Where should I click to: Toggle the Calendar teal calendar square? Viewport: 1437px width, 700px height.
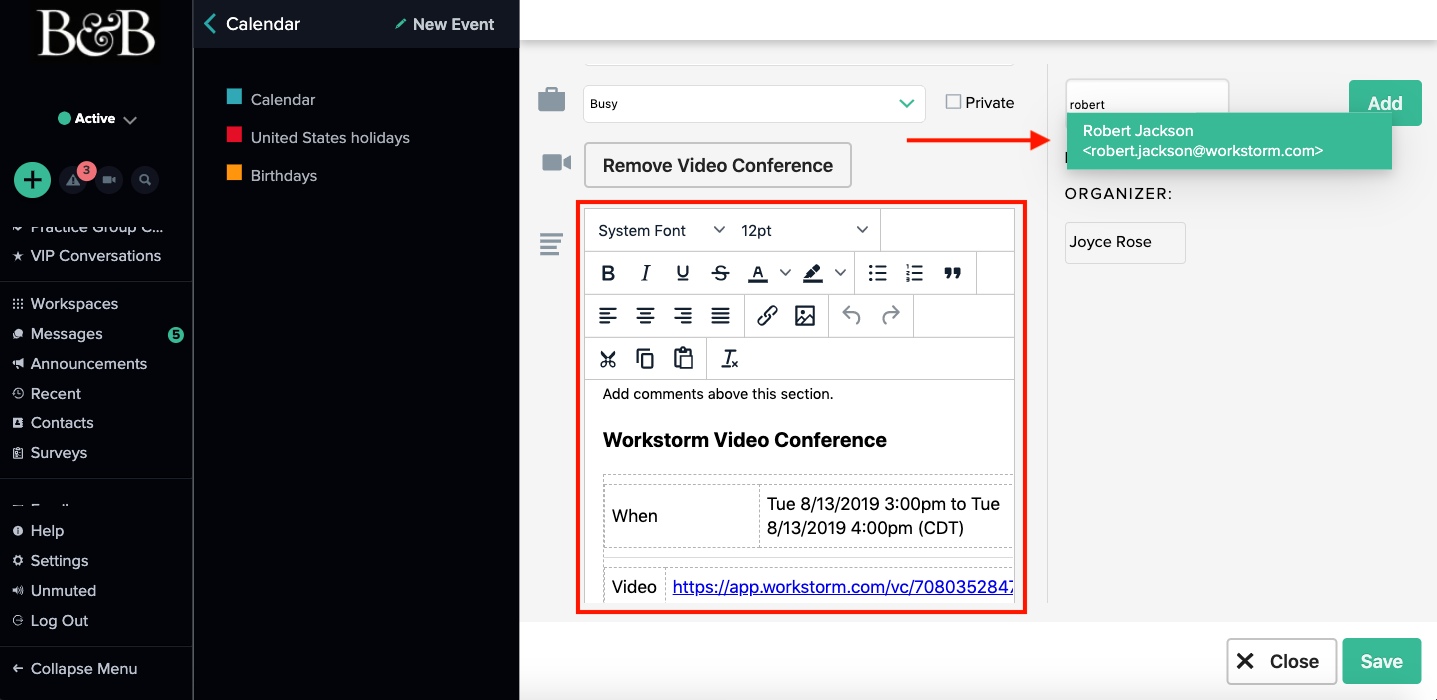(234, 97)
